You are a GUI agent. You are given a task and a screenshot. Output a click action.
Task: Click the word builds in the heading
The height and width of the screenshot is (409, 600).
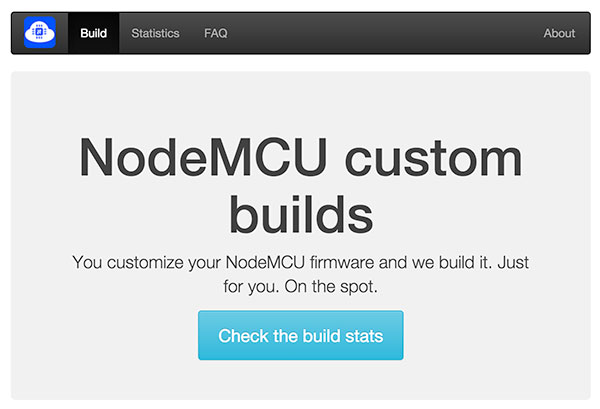(301, 213)
